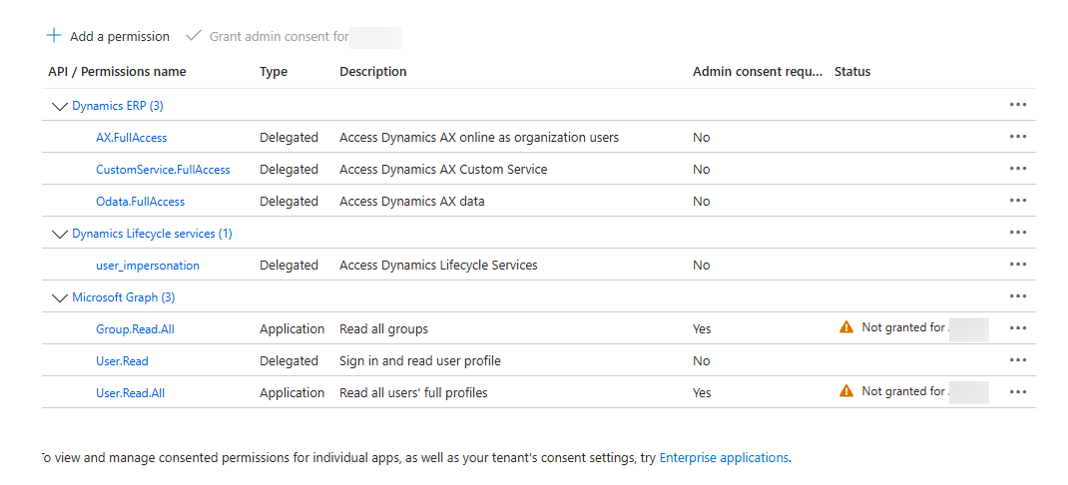The height and width of the screenshot is (485, 1068).
Task: Collapse the Dynamics Lifecycle services chevron
Action: pos(60,234)
